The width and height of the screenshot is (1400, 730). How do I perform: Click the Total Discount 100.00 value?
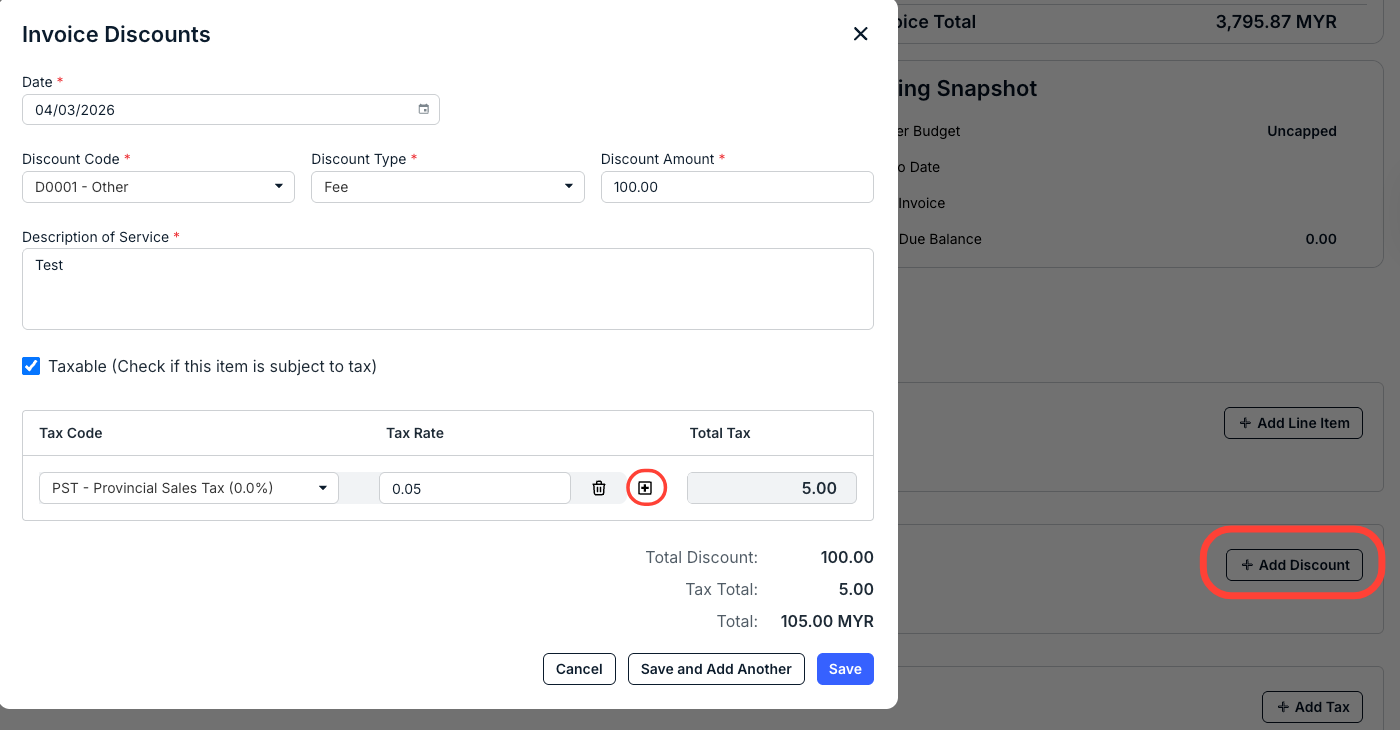pos(847,557)
